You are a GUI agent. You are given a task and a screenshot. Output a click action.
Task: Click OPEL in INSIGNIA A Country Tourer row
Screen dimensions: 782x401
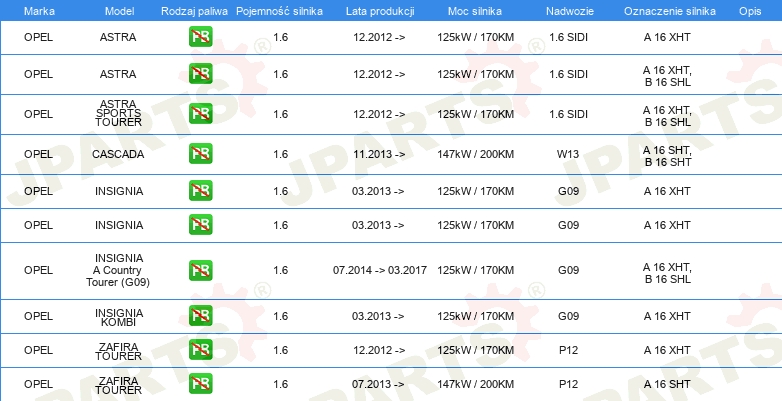[38, 270]
